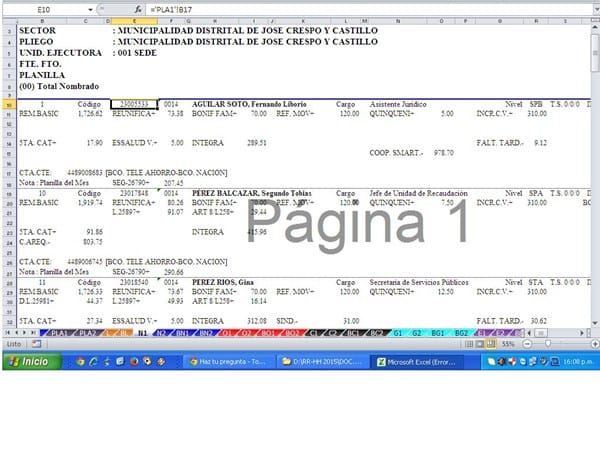Click the 55% zoom level
Viewport: 600px width, 450px height.
click(x=508, y=344)
